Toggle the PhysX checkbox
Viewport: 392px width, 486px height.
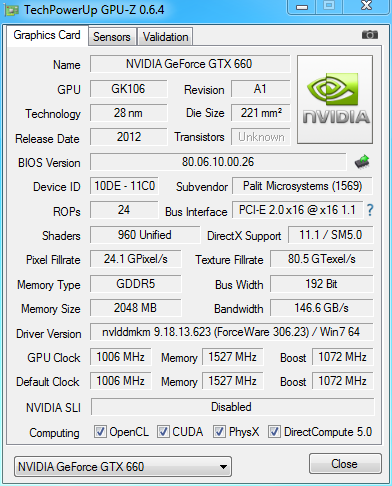point(219,431)
